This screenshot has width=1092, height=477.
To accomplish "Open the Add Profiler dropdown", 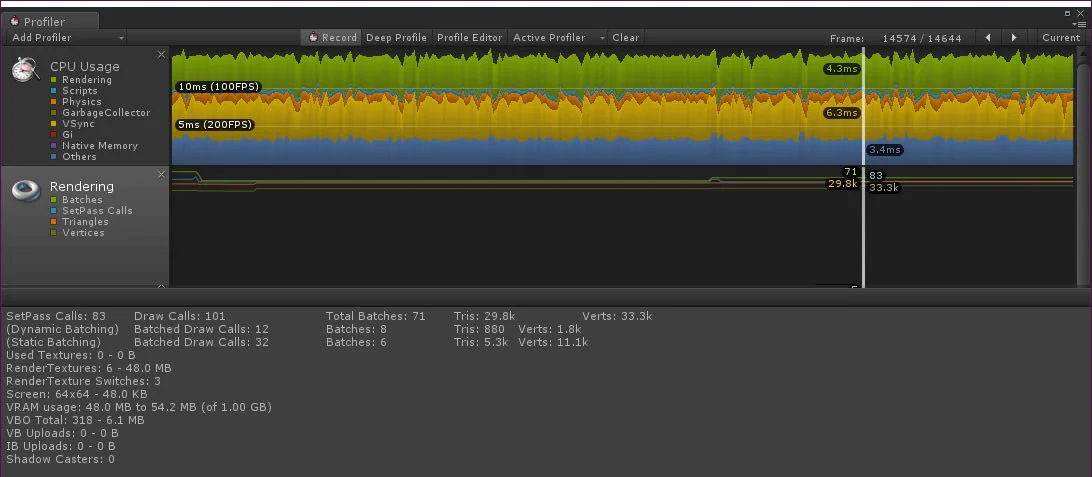I will coord(67,38).
